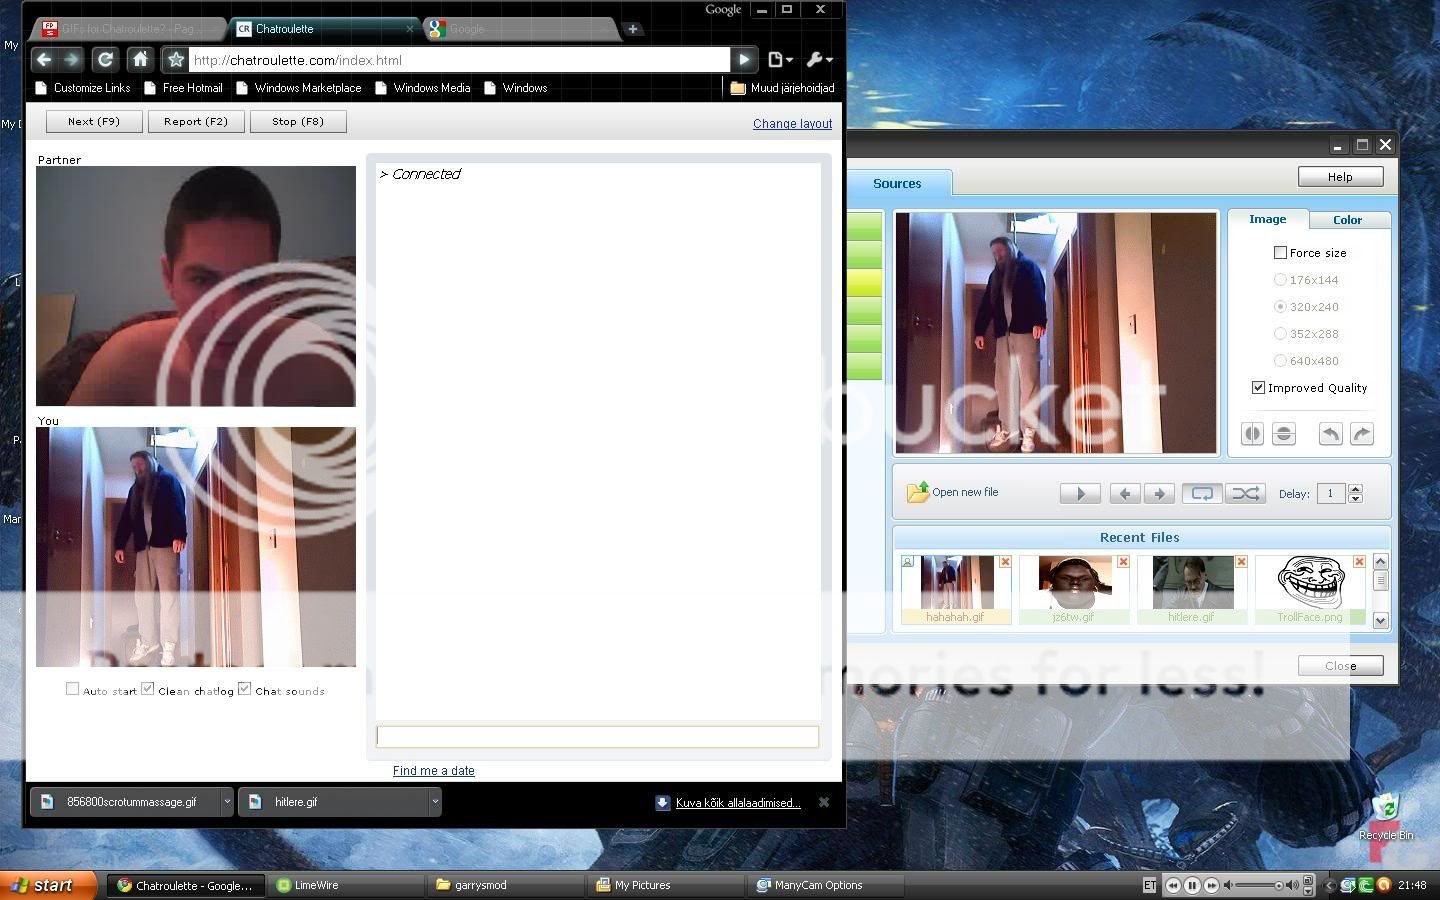Click the Report (F2) button

[x=196, y=121]
